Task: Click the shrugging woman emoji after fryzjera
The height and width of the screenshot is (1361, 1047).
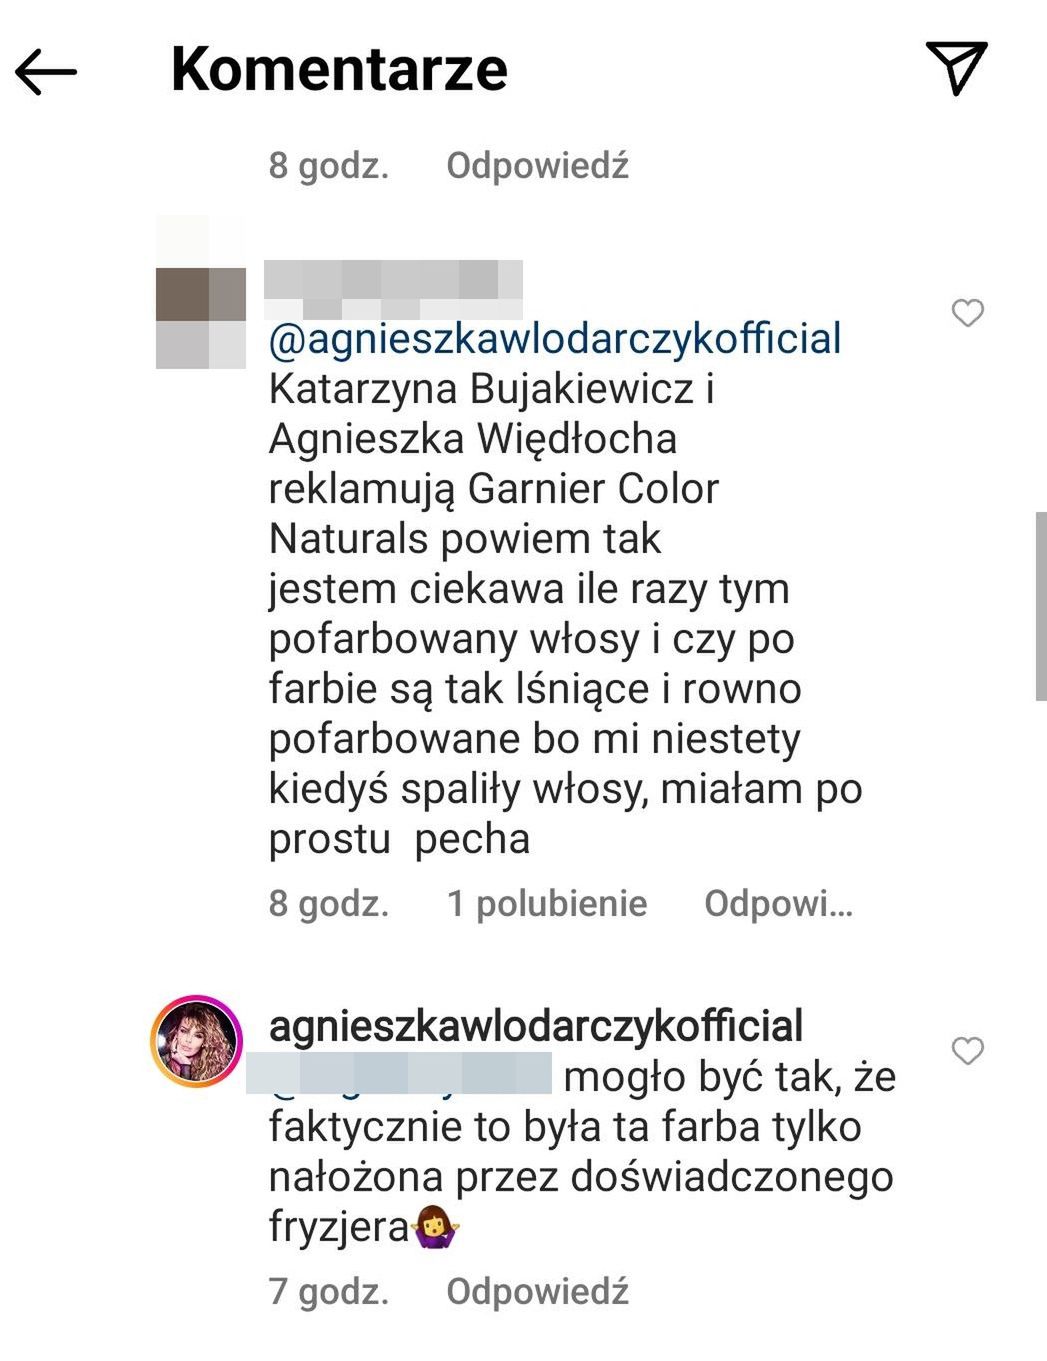Action: [434, 1226]
